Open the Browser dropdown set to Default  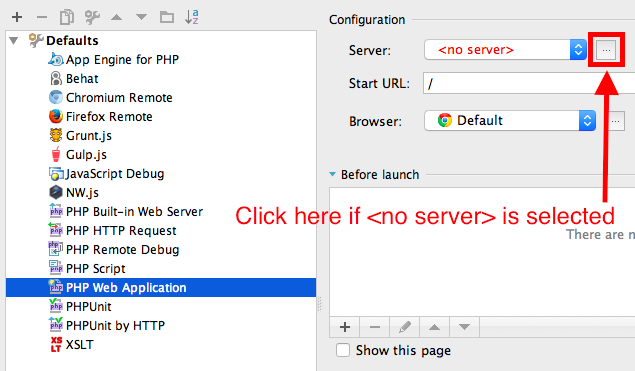pyautogui.click(x=510, y=120)
